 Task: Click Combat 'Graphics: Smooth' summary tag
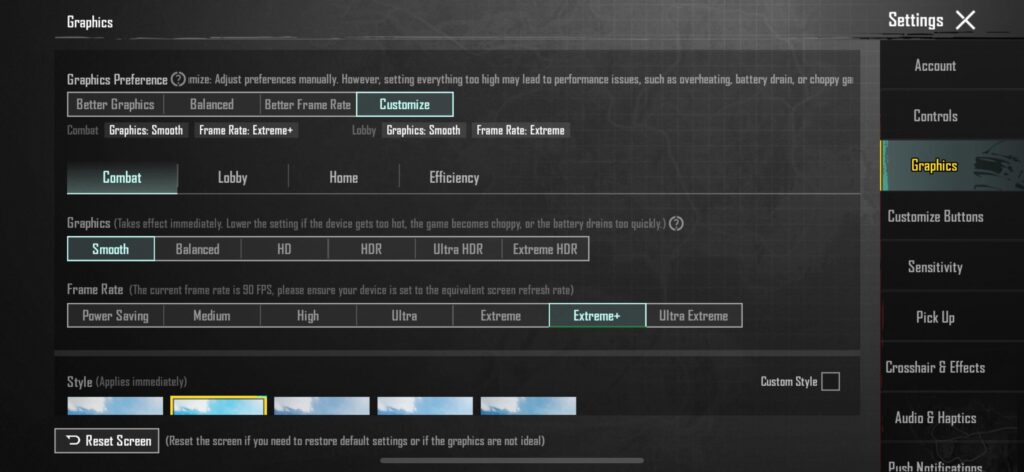(146, 131)
